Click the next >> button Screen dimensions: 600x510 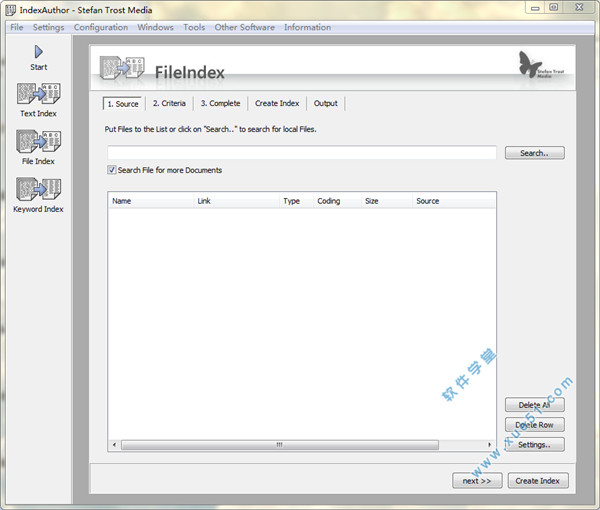tap(477, 481)
